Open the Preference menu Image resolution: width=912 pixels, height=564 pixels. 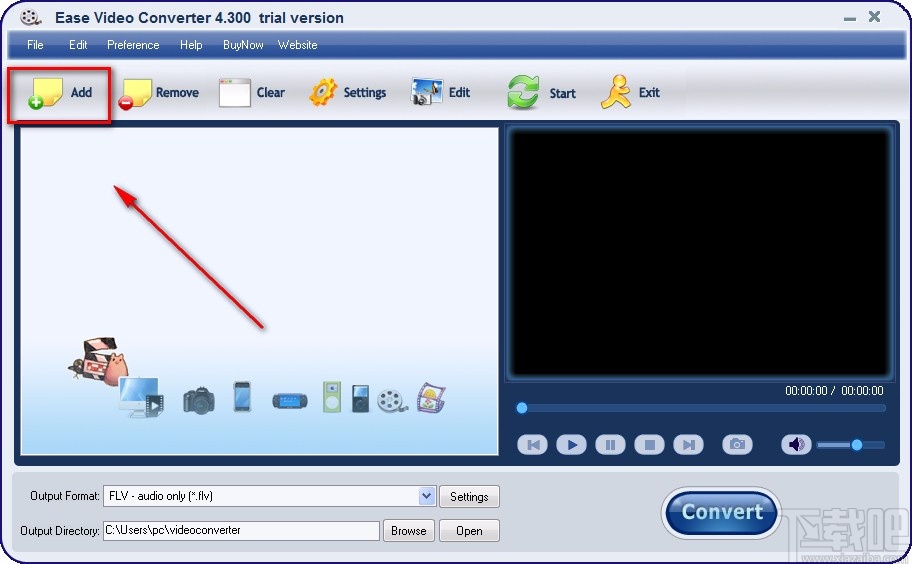click(x=133, y=45)
